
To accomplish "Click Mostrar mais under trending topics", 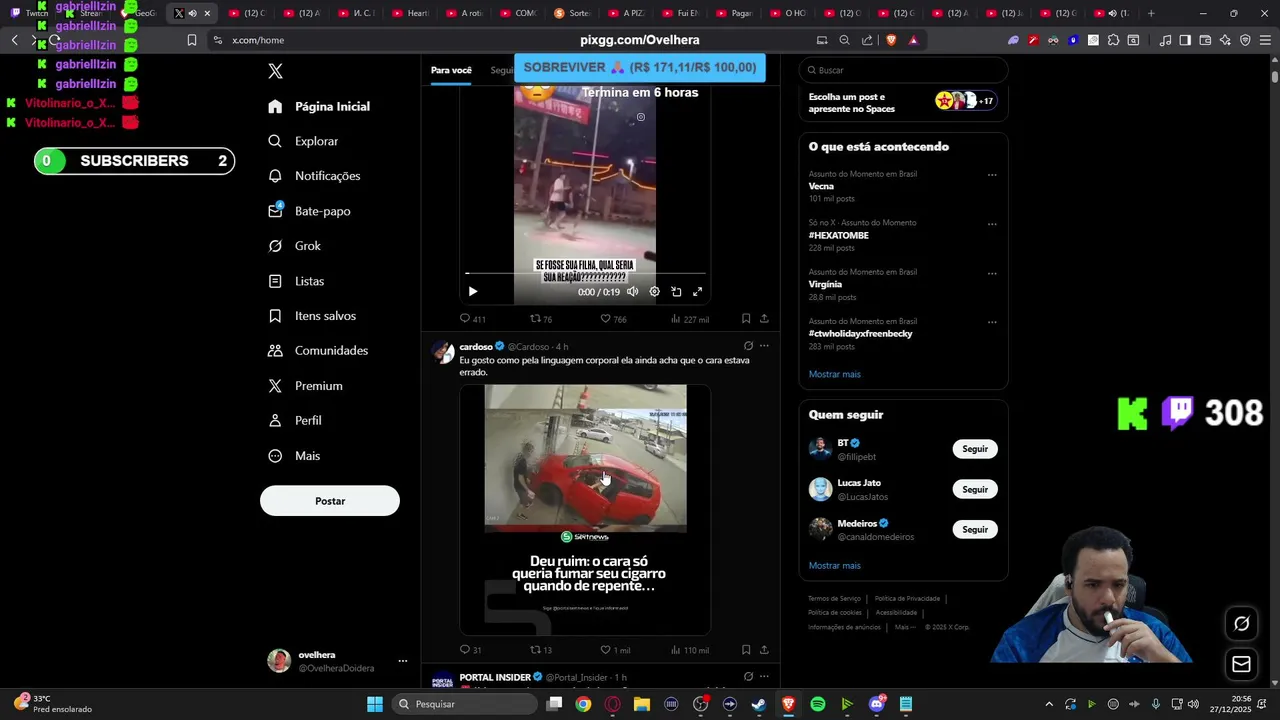I will coord(834,374).
